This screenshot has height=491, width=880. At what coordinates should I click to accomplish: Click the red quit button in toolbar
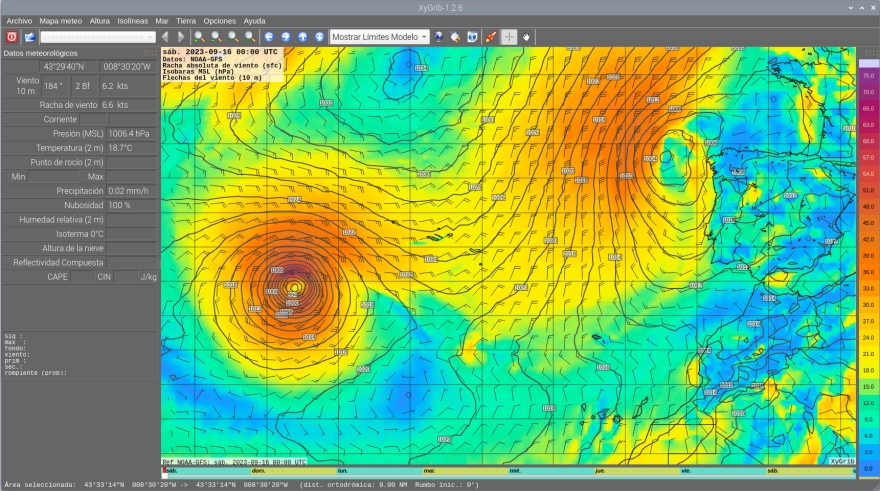(12, 36)
